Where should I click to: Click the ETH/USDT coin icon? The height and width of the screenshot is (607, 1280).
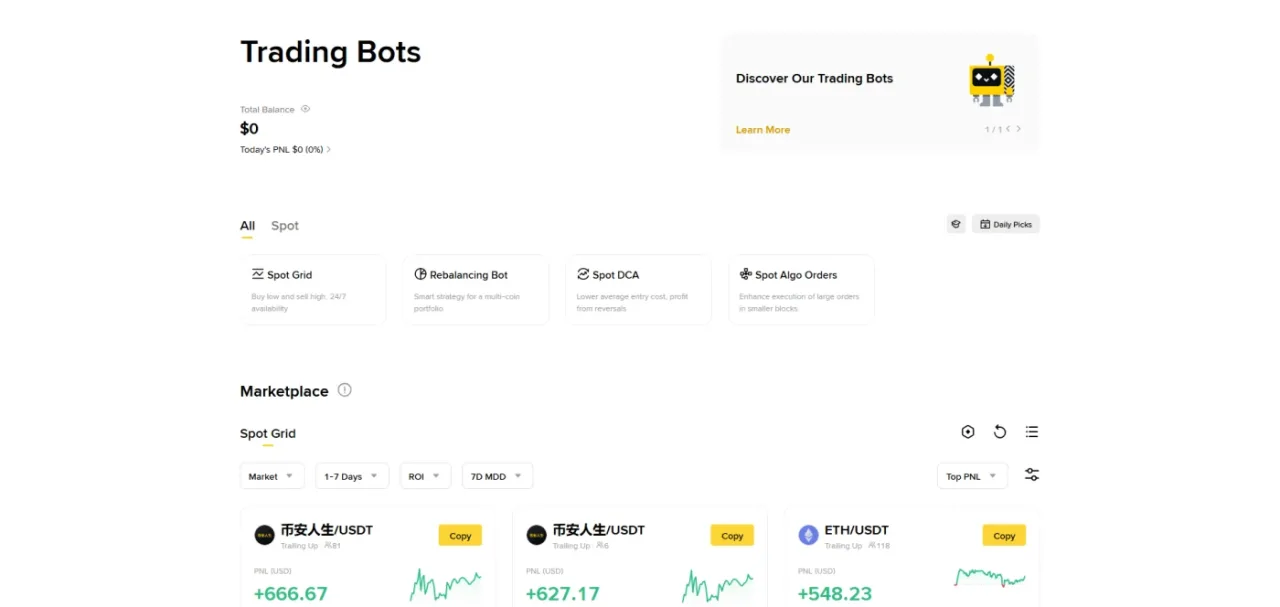pos(808,535)
